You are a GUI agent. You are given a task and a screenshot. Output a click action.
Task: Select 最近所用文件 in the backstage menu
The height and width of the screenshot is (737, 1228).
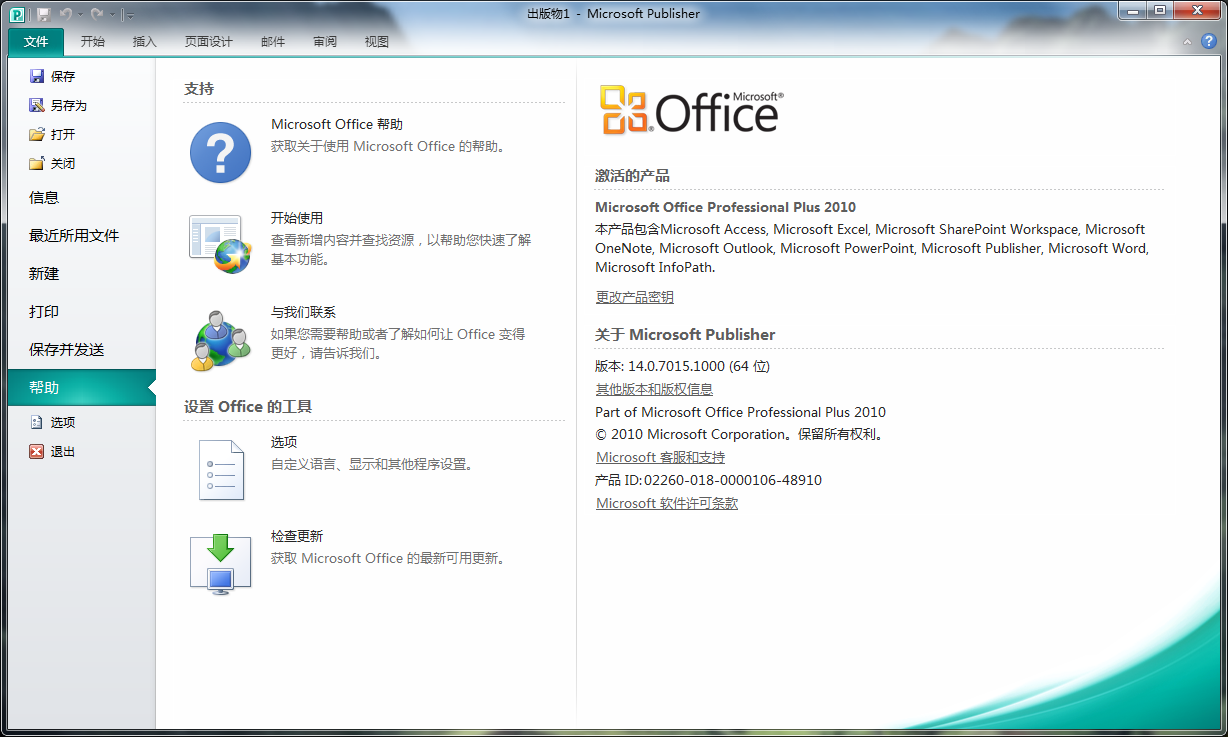pos(74,236)
